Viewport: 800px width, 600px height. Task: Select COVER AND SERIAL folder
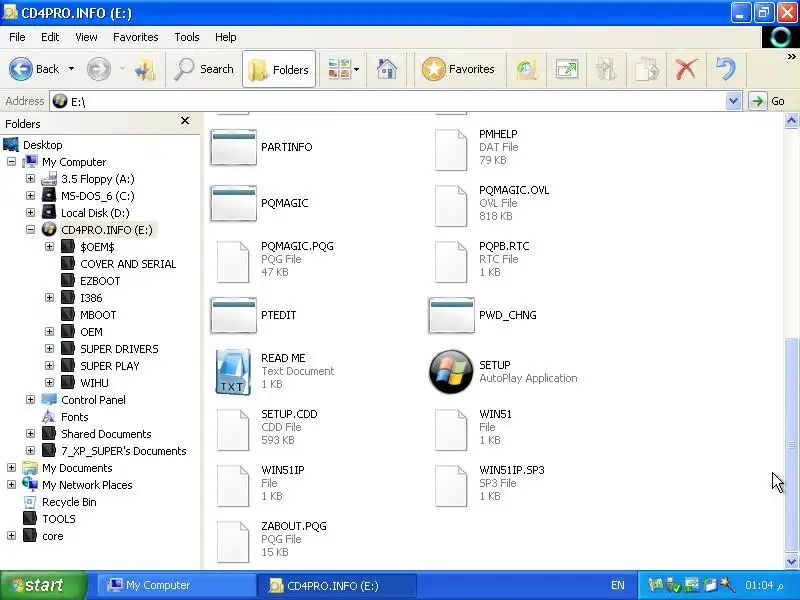tap(128, 264)
